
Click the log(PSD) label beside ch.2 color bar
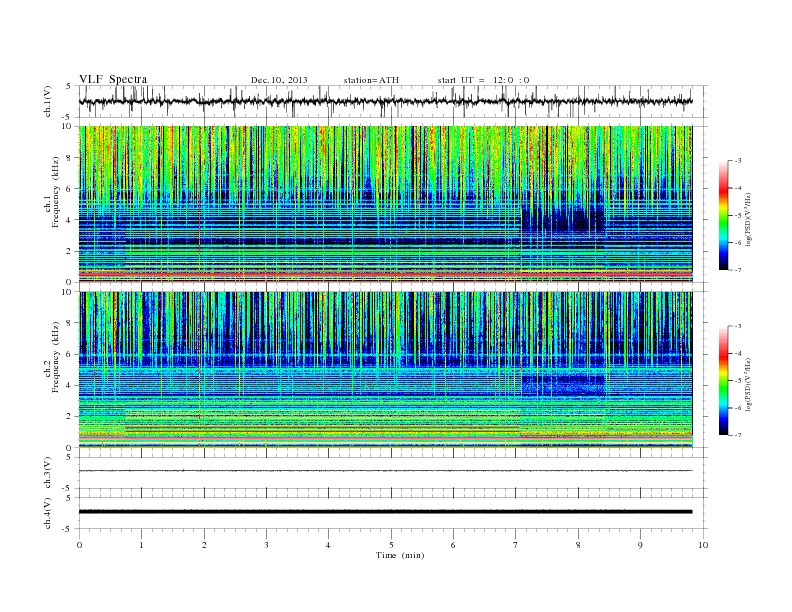point(748,384)
